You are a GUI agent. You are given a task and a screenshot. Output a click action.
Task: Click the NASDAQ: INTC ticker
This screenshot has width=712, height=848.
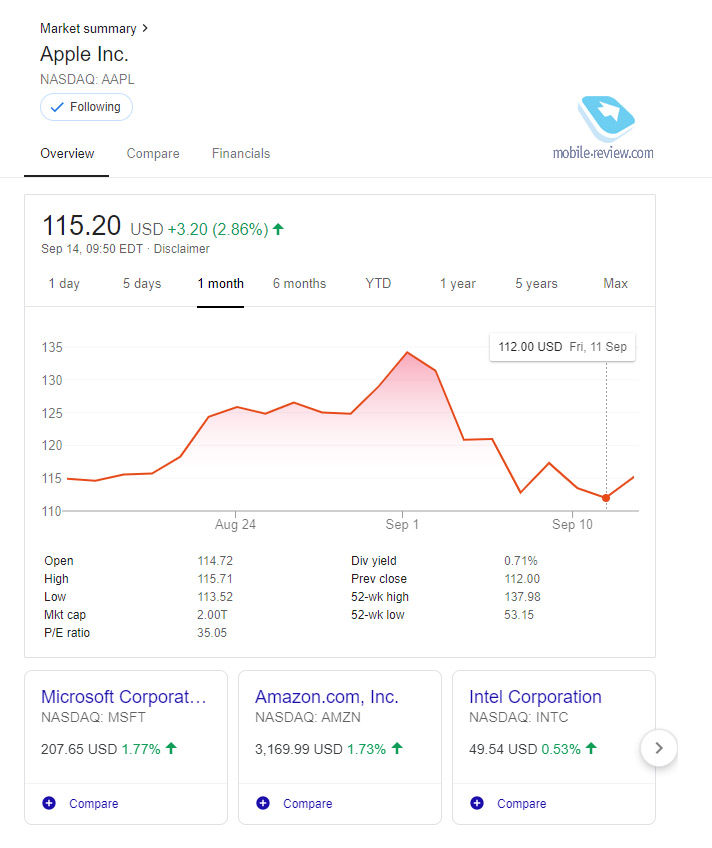[518, 718]
